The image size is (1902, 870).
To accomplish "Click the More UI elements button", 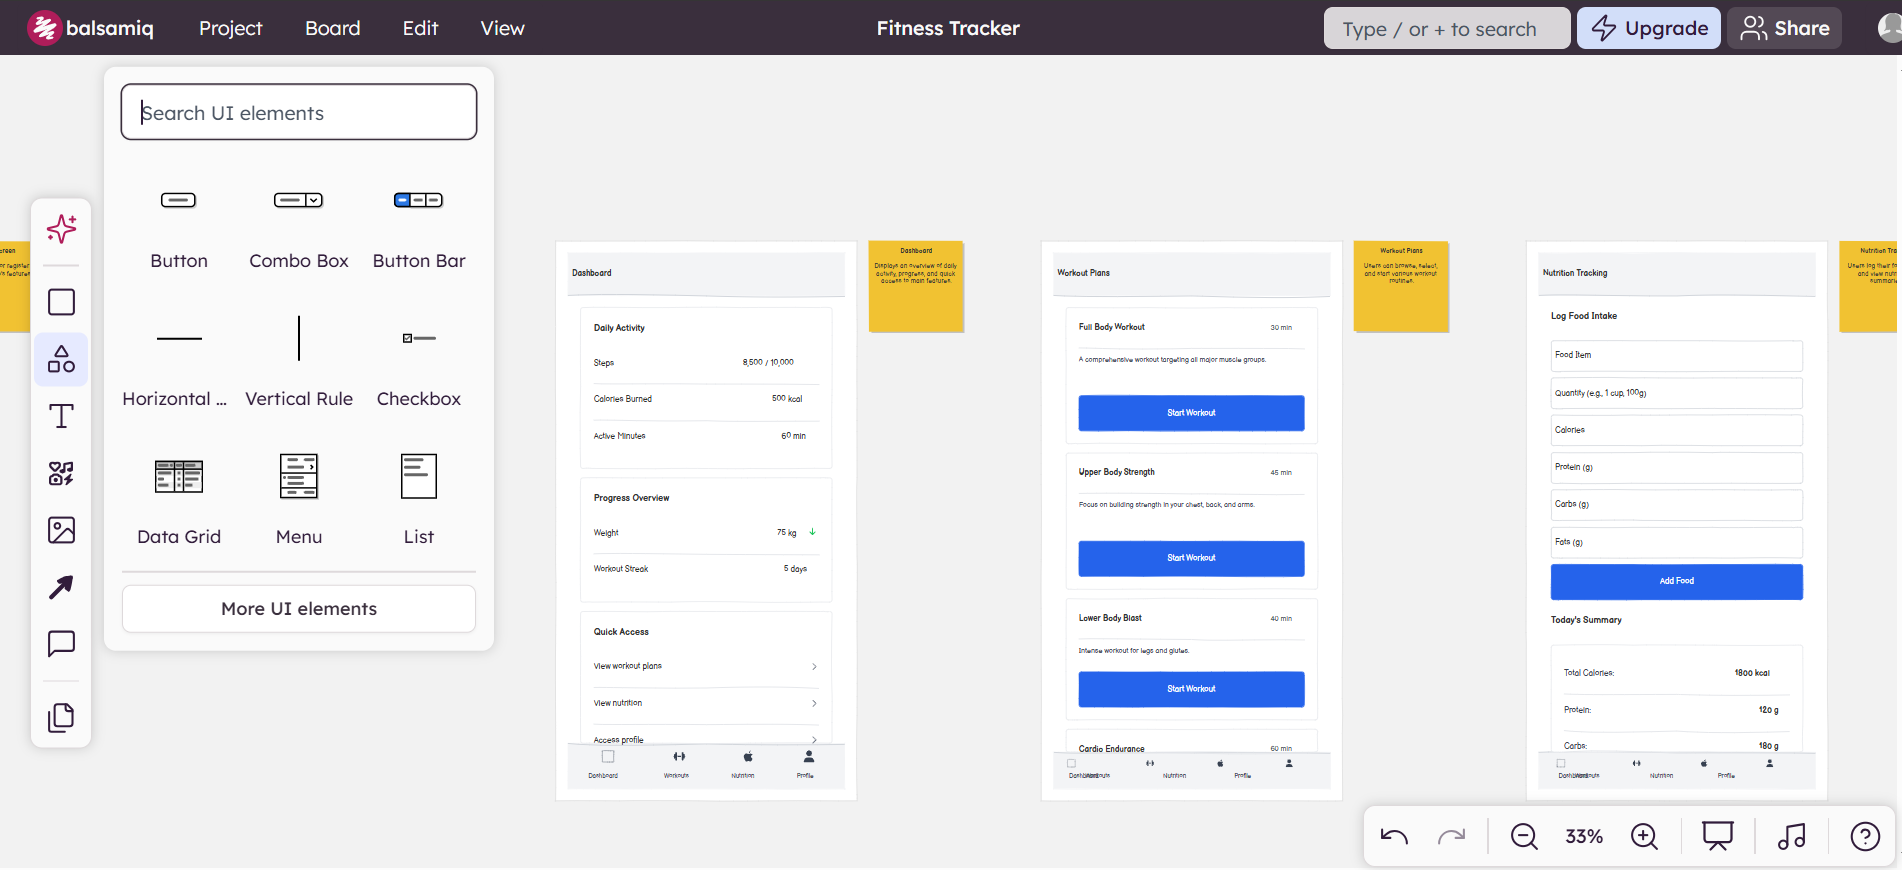I will 298,609.
